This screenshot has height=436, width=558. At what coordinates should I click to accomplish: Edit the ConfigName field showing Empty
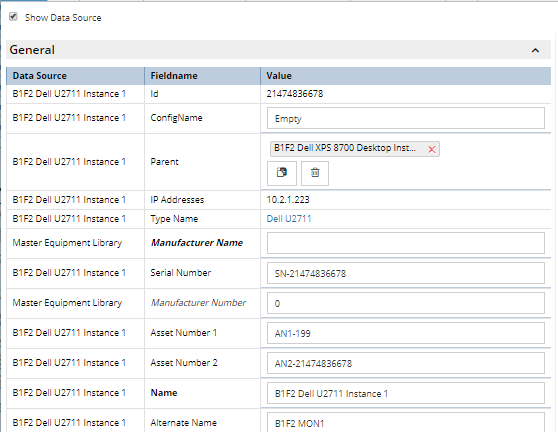406,118
